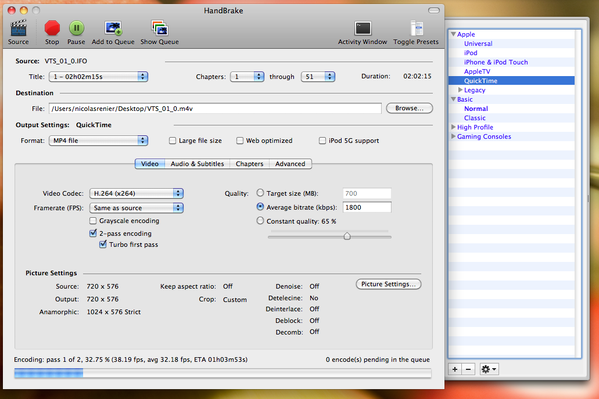Disable the 2-pass encoding checkbox
The width and height of the screenshot is (599, 399).
[x=93, y=233]
